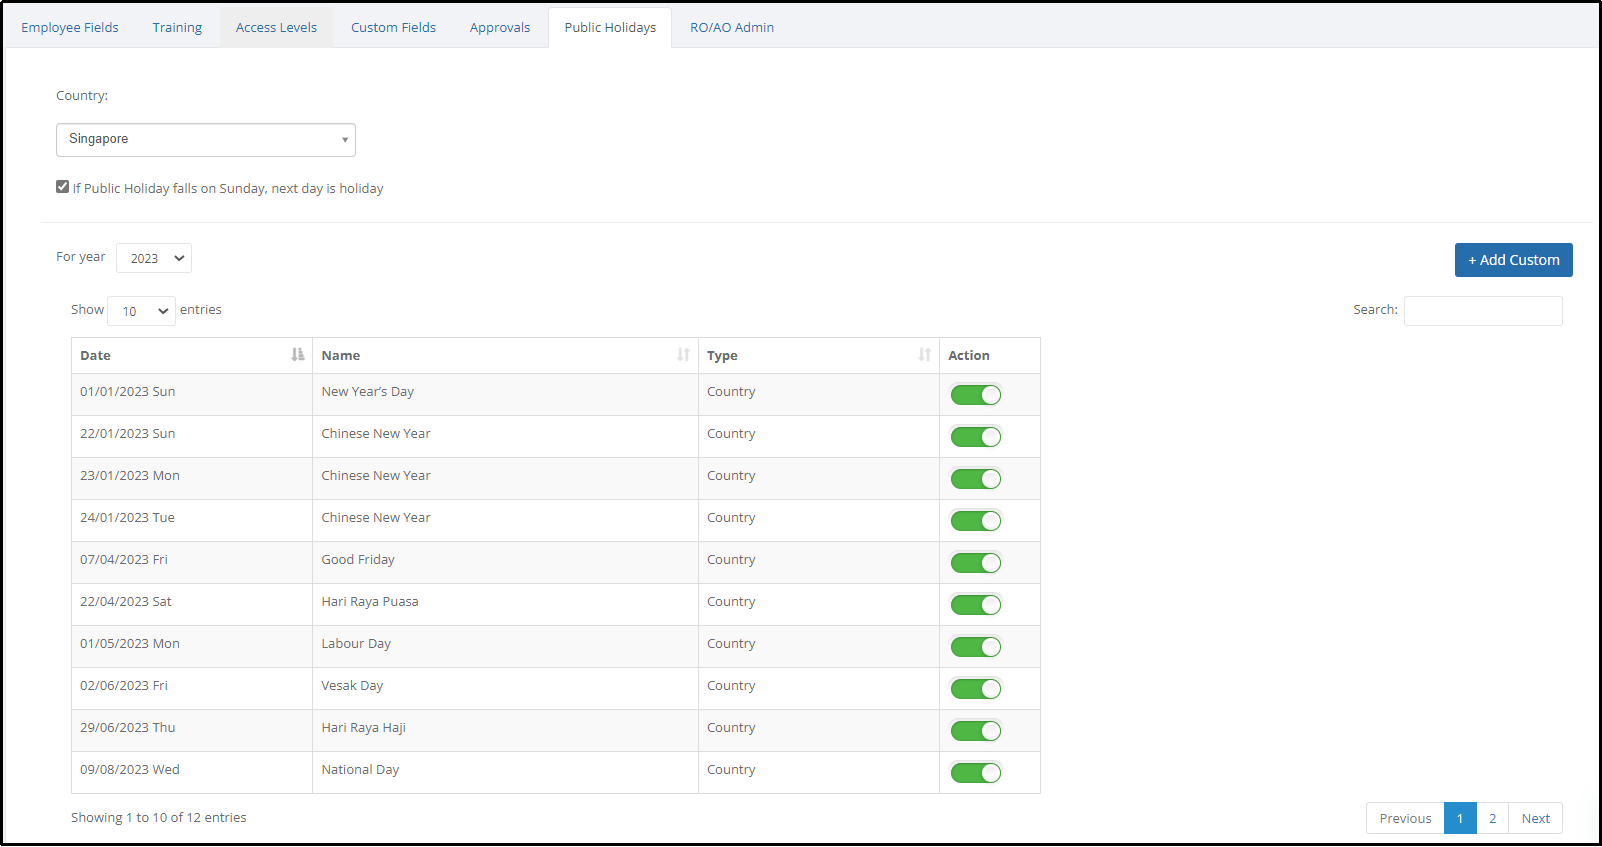Viewport: 1602px width, 847px height.
Task: Select the date cell 07/04/2023 Fri
Action: click(192, 563)
